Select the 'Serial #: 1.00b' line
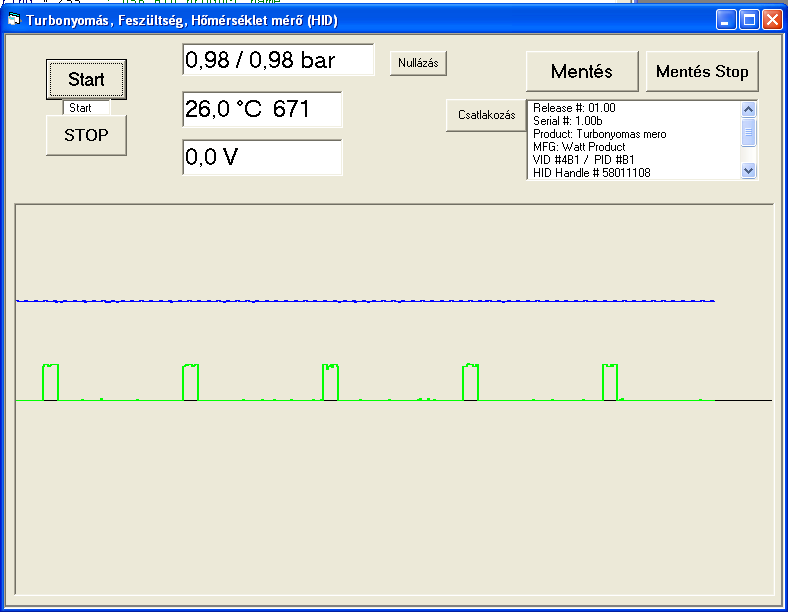This screenshot has height=612, width=788. [567, 121]
